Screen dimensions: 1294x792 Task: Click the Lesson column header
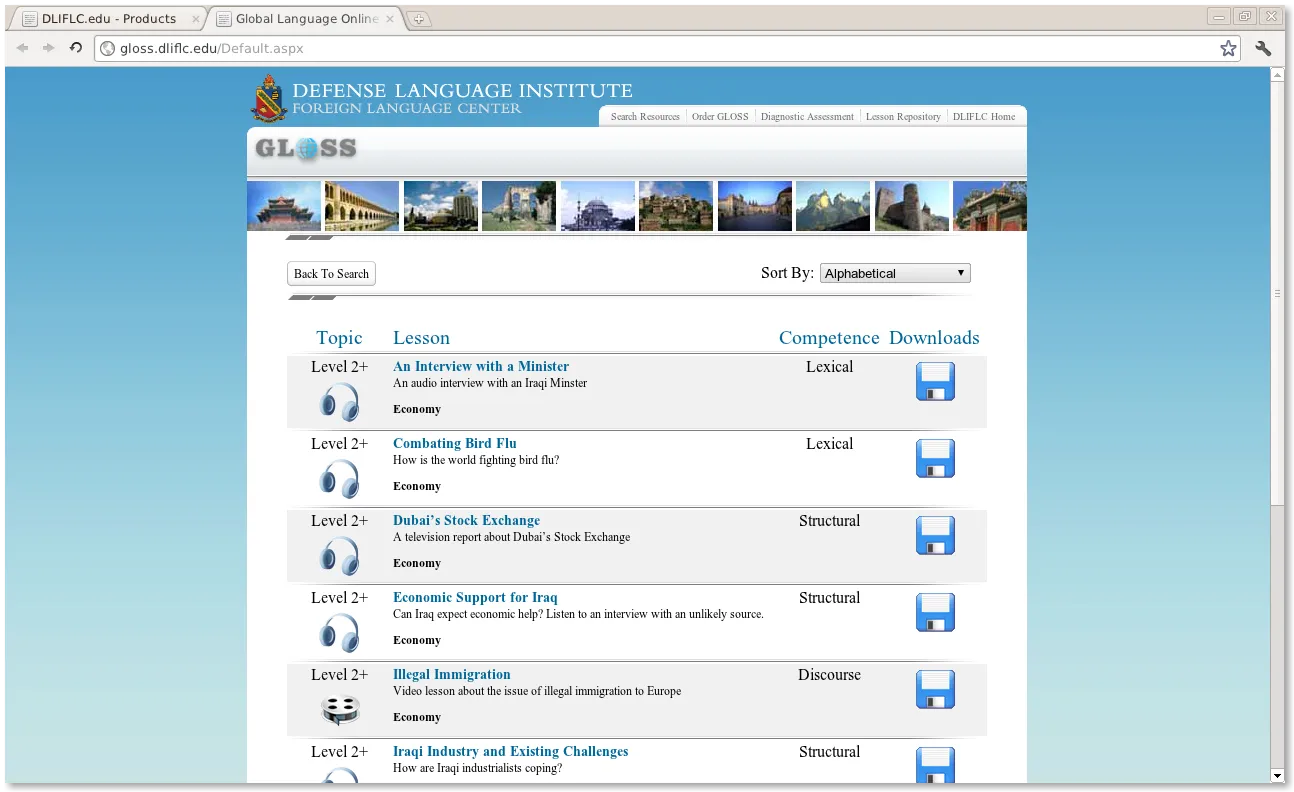(x=421, y=338)
